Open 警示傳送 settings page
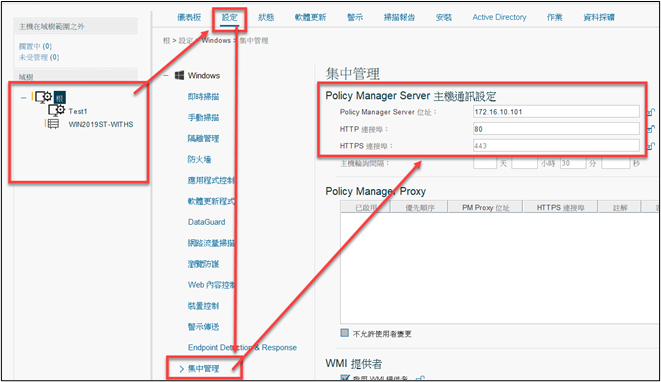Image resolution: width=661 pixels, height=382 pixels. click(x=203, y=326)
